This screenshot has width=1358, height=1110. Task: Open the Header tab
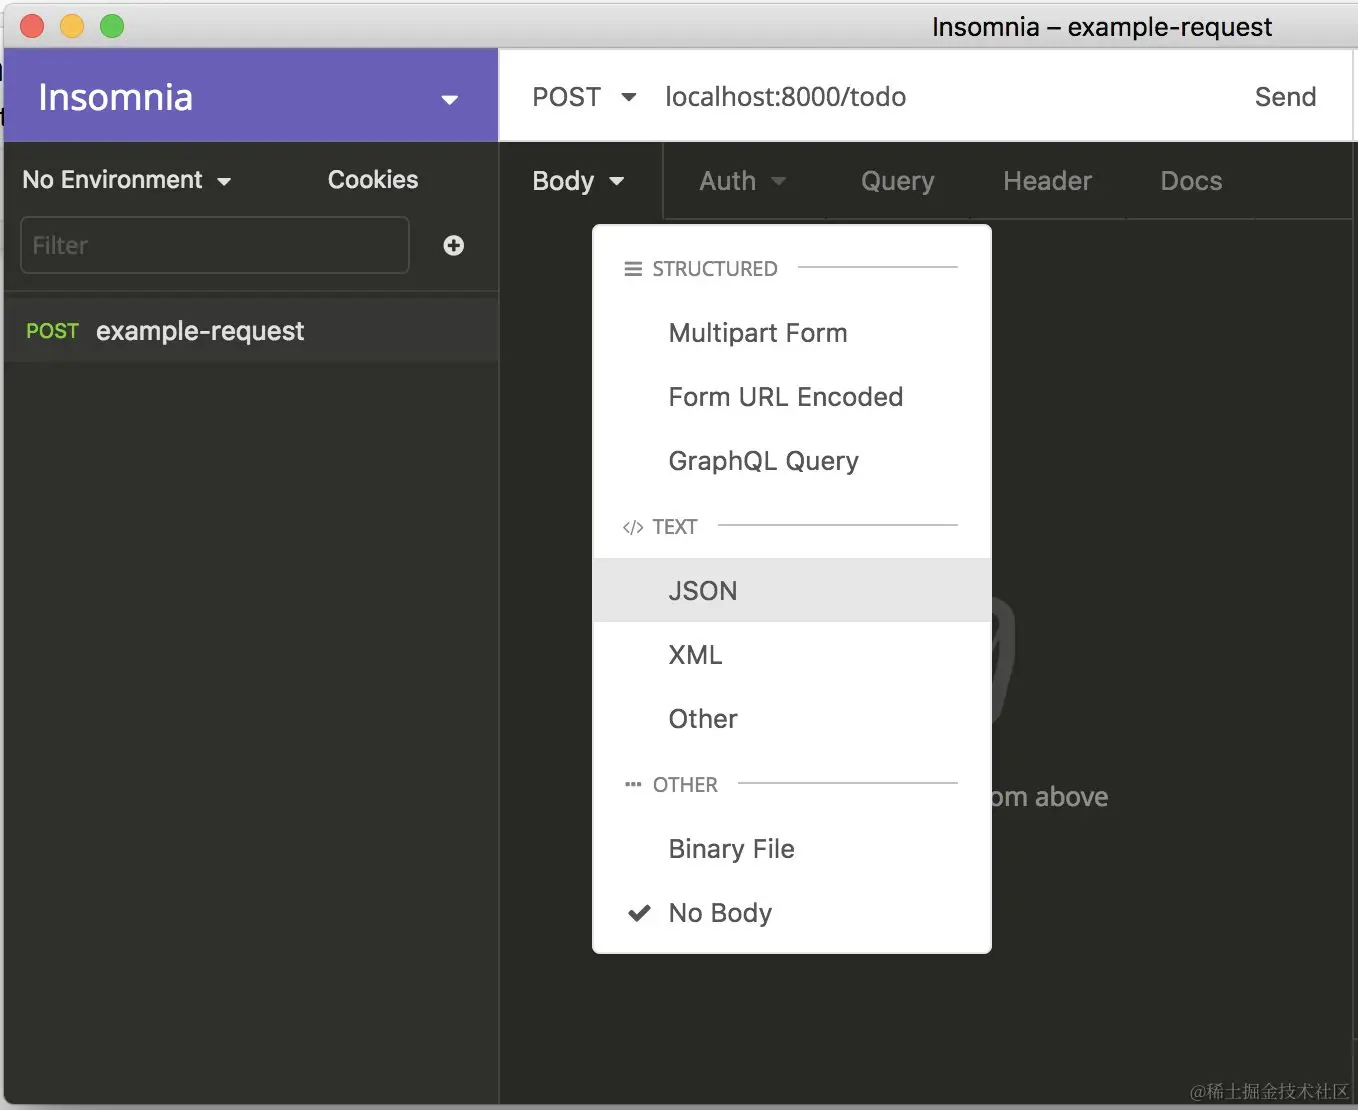1047,181
